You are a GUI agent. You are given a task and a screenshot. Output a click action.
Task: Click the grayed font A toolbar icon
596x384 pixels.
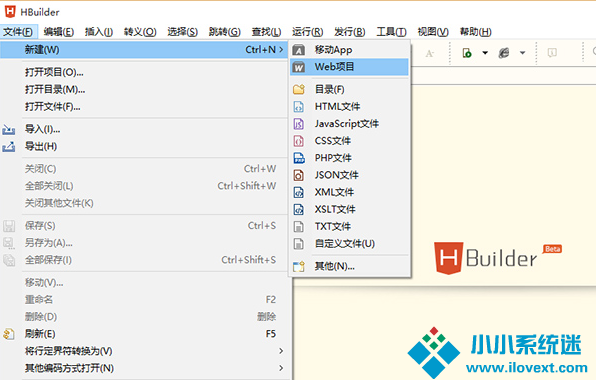tap(430, 53)
